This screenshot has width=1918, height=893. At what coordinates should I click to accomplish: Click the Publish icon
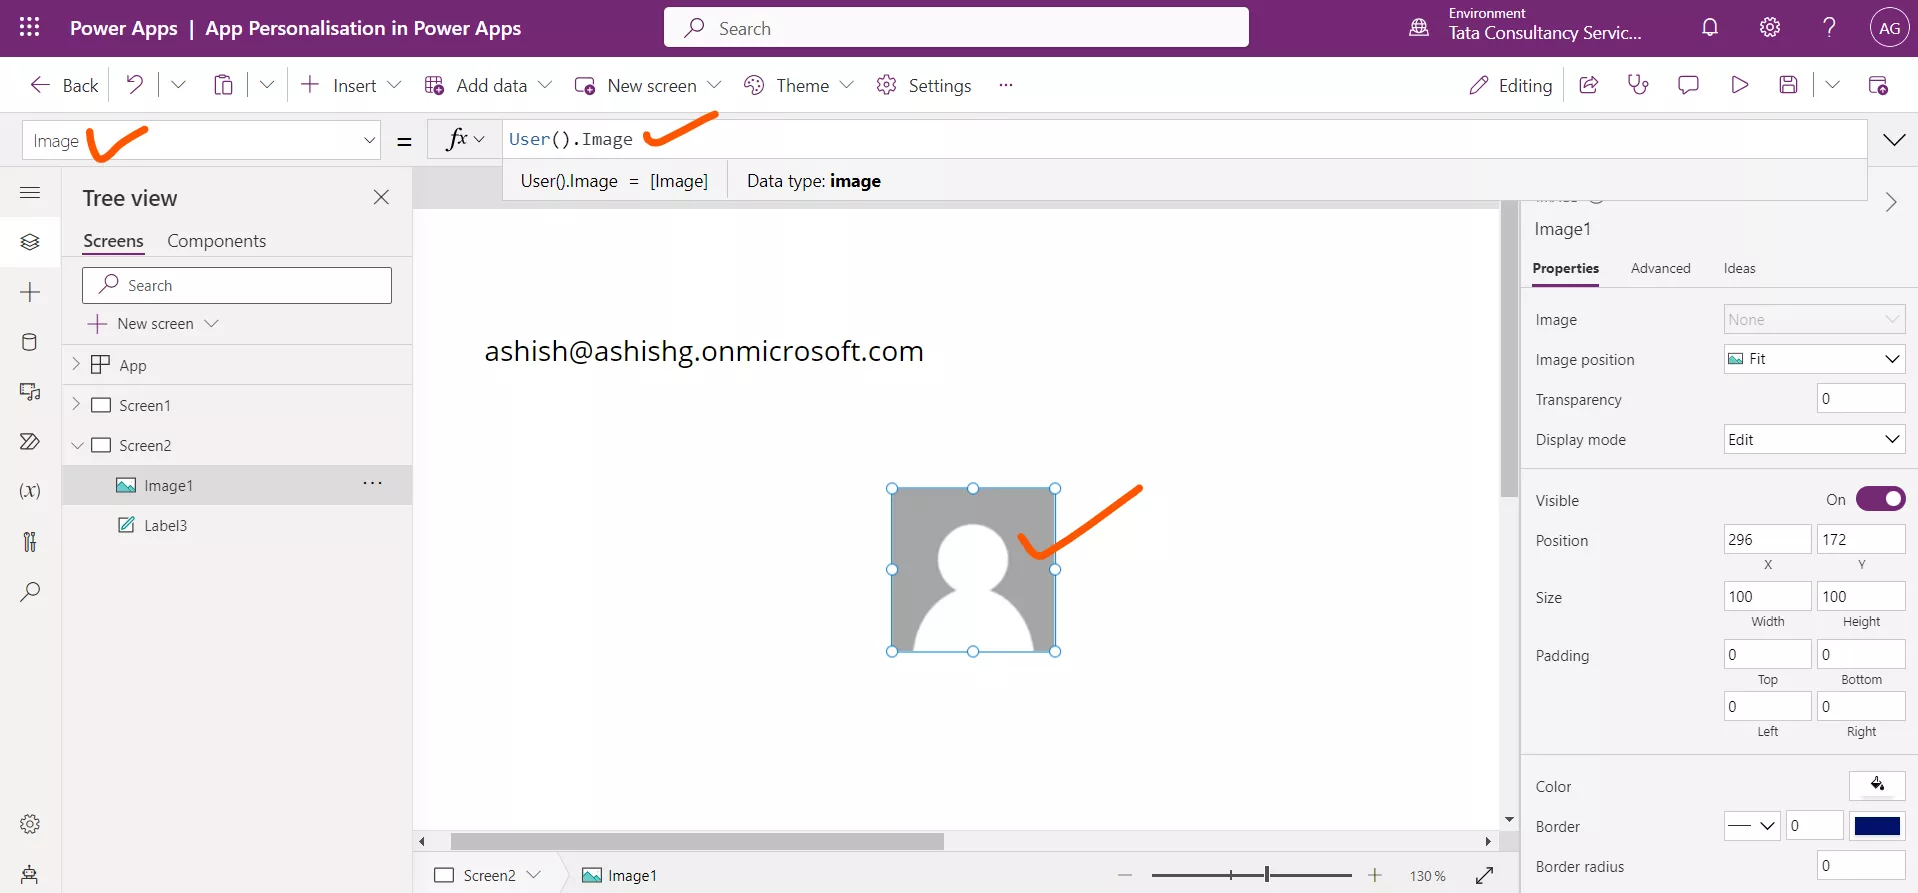coord(1878,85)
